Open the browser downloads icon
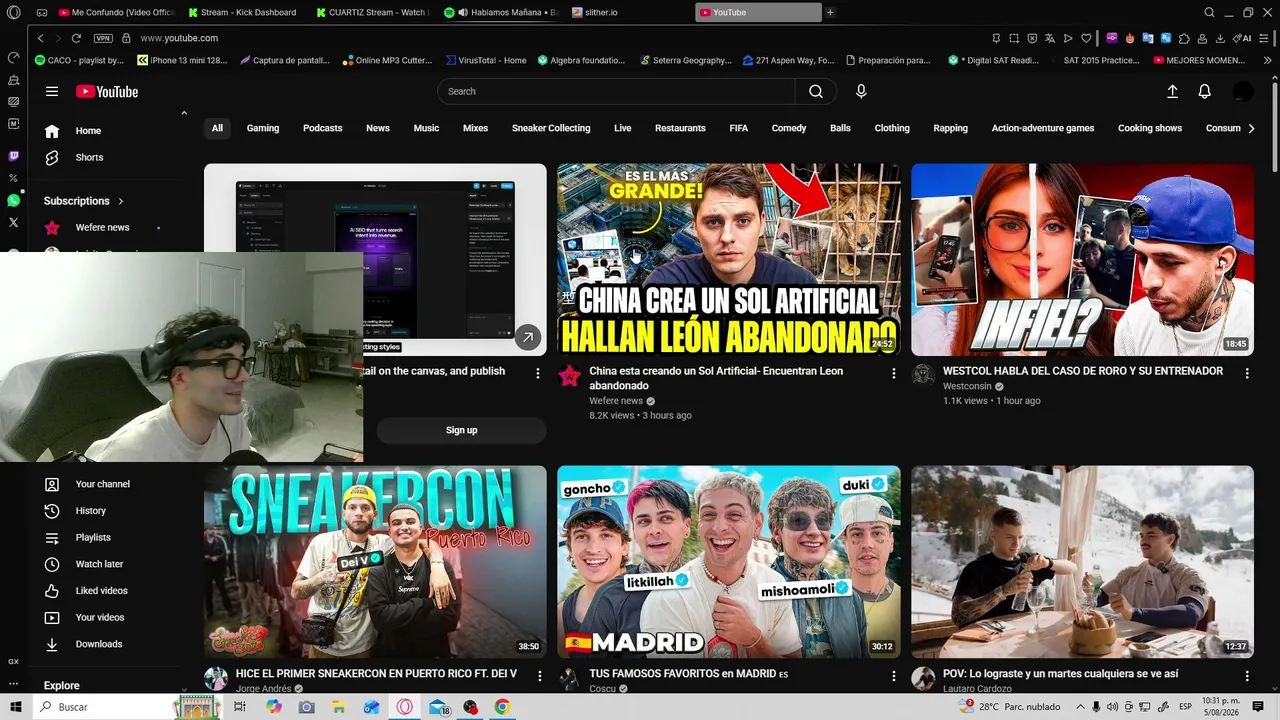 click(1220, 38)
